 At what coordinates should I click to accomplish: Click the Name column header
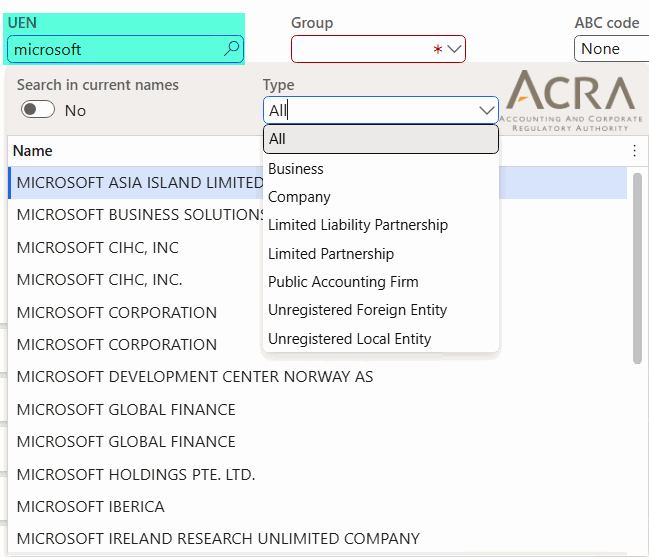click(x=33, y=151)
